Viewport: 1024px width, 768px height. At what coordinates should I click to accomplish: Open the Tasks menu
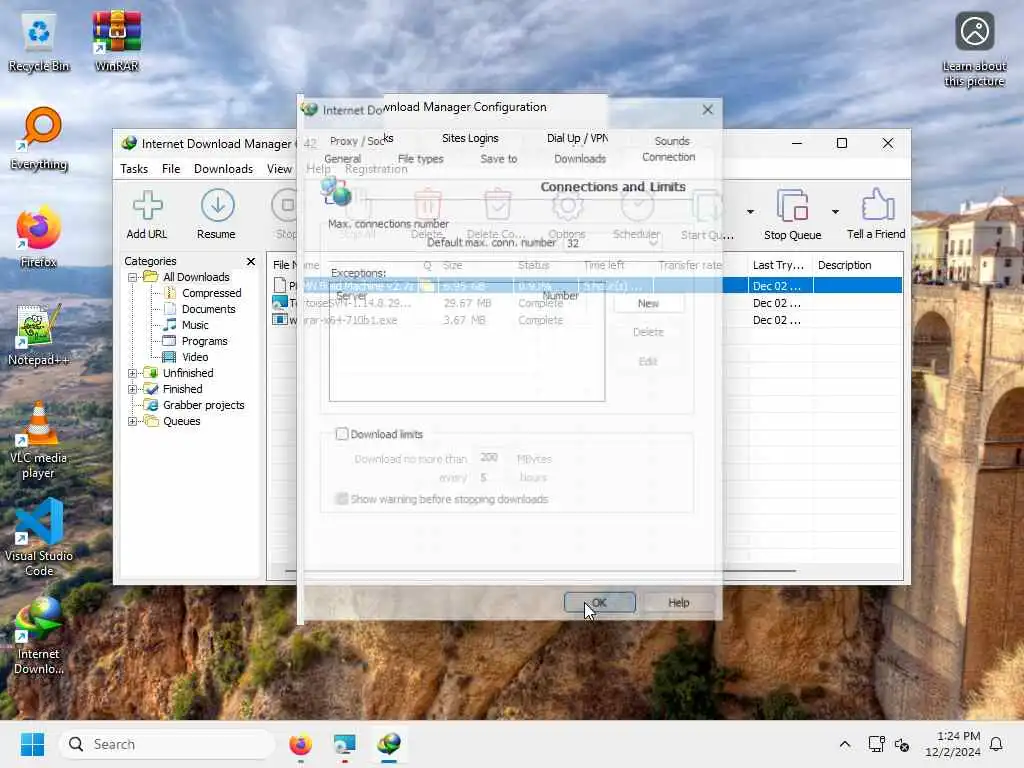pyautogui.click(x=134, y=169)
